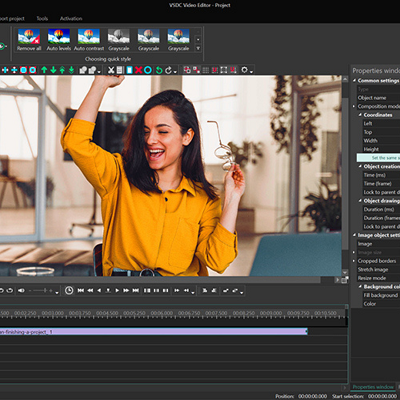Click the speaker volume icon

click(x=21, y=291)
